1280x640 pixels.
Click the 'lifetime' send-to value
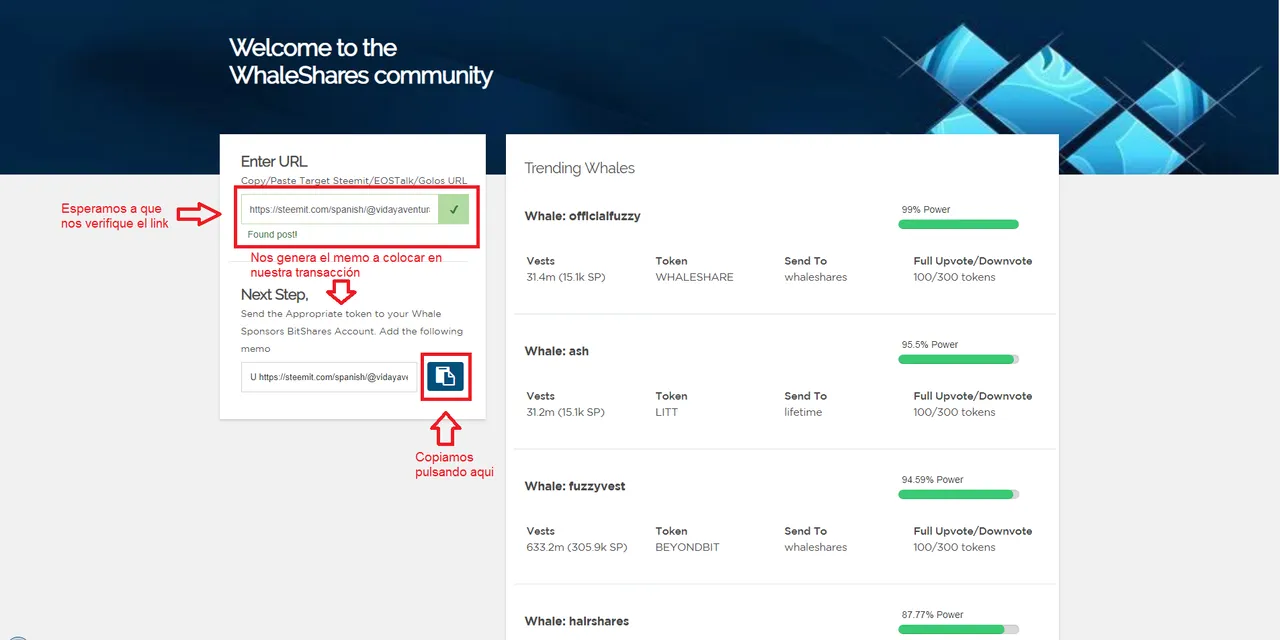coord(803,412)
